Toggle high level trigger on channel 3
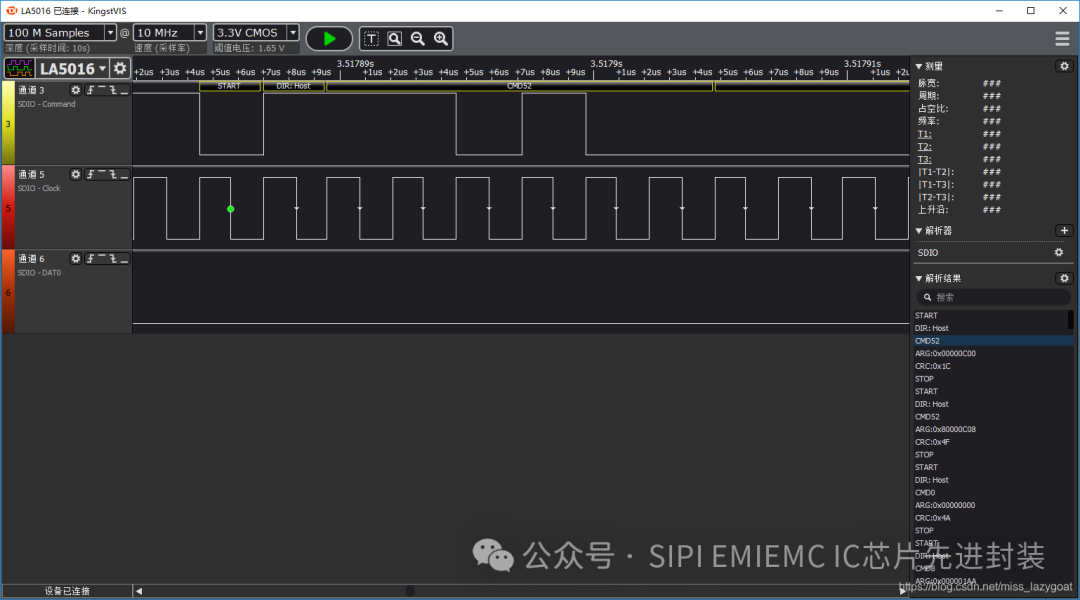 tap(102, 90)
